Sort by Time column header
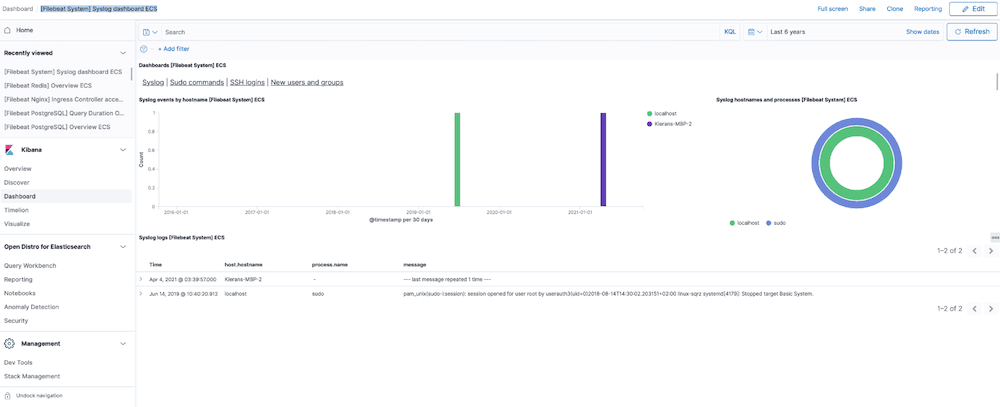Image resolution: width=1000 pixels, height=407 pixels. (156, 264)
